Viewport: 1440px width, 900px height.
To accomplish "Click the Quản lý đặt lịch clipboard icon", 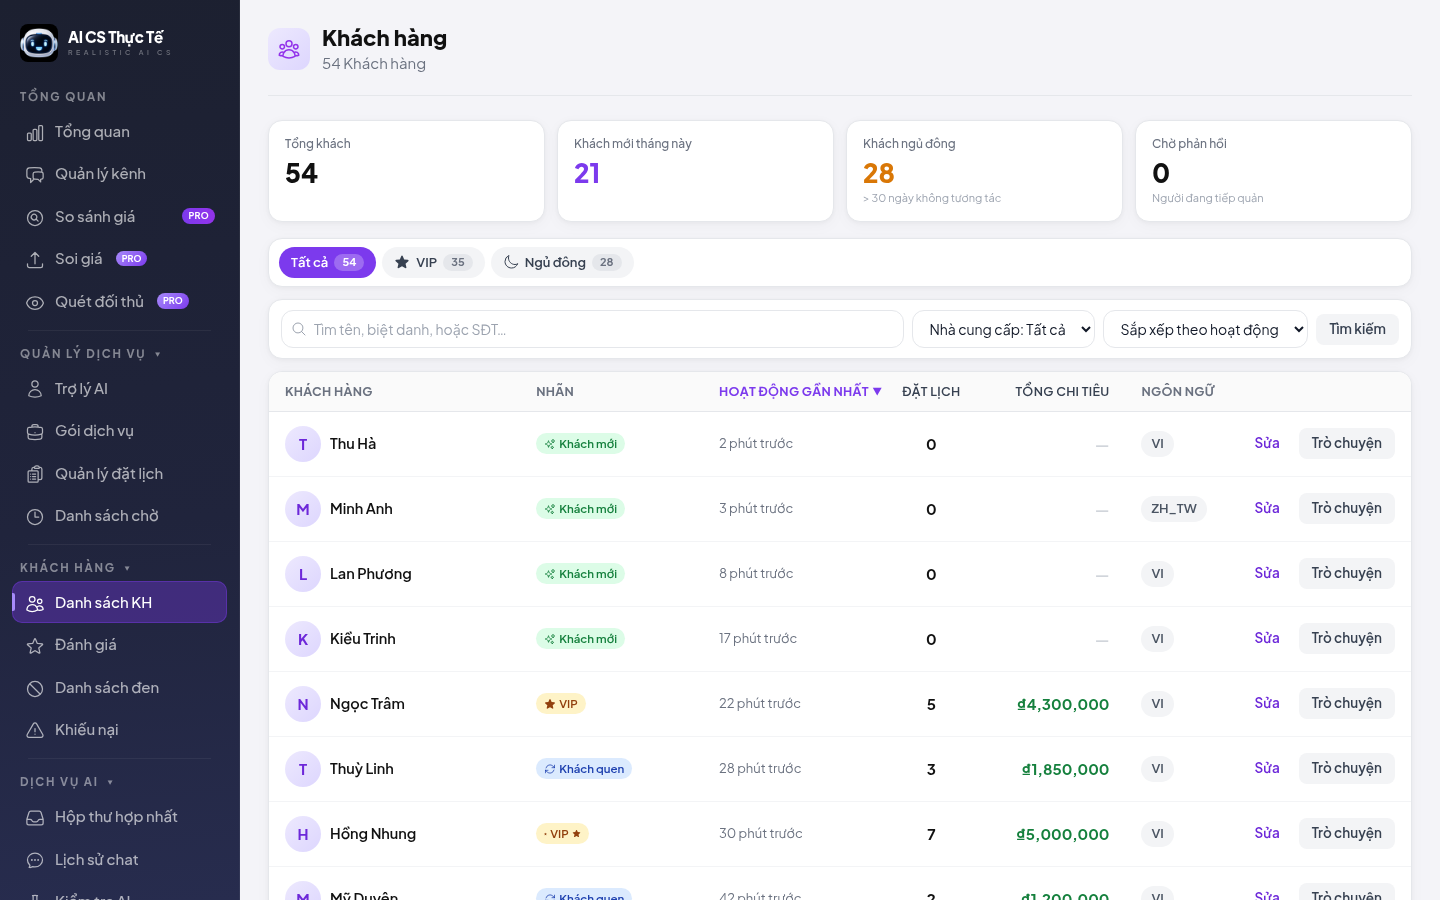I will pyautogui.click(x=35, y=475).
